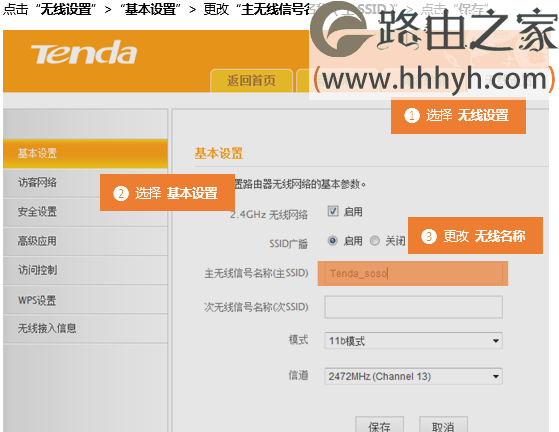Screen dimensions: 559x432
Task: Select 基本设置 in the sidebar
Action: (86, 153)
